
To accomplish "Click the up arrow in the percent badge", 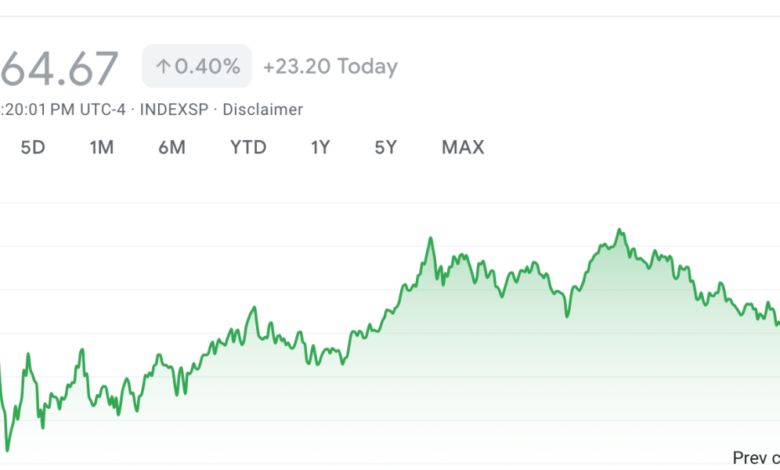I will point(163,67).
